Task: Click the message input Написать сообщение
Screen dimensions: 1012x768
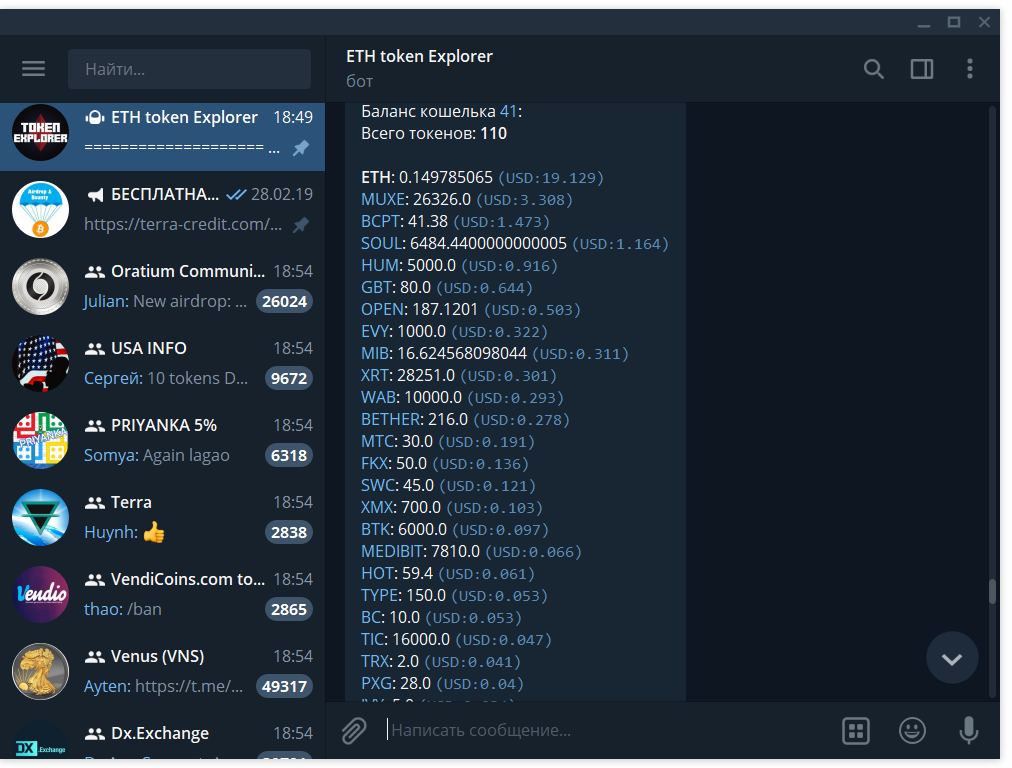Action: pos(607,730)
